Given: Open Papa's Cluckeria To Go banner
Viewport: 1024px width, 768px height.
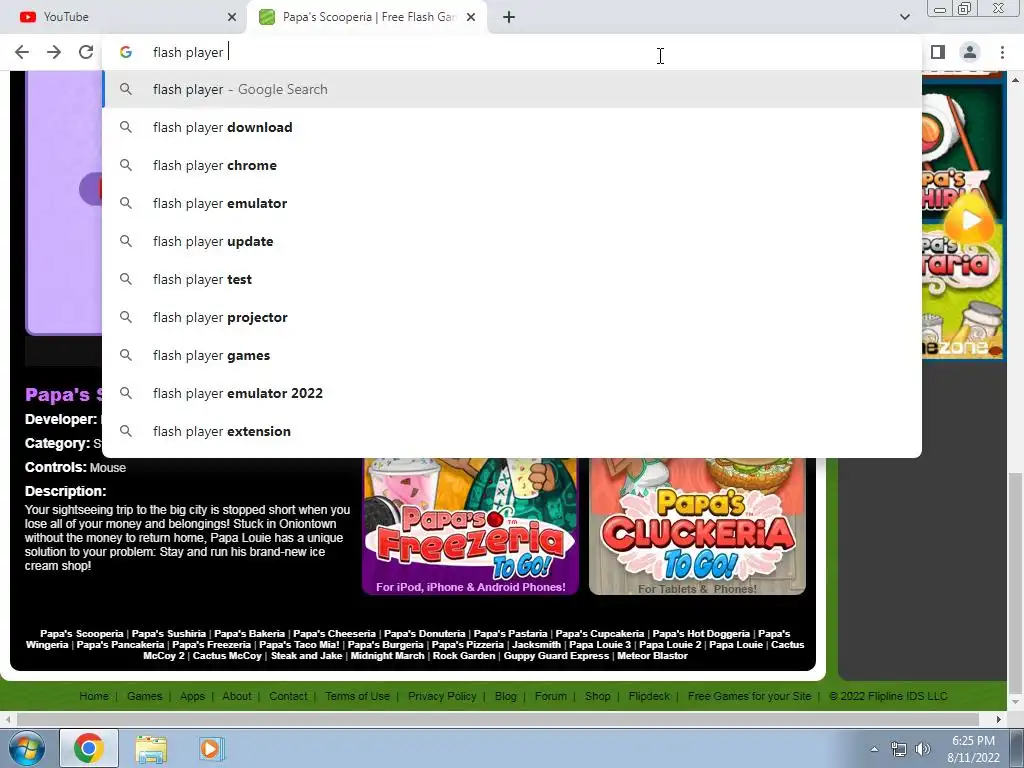Looking at the screenshot, I should (697, 526).
